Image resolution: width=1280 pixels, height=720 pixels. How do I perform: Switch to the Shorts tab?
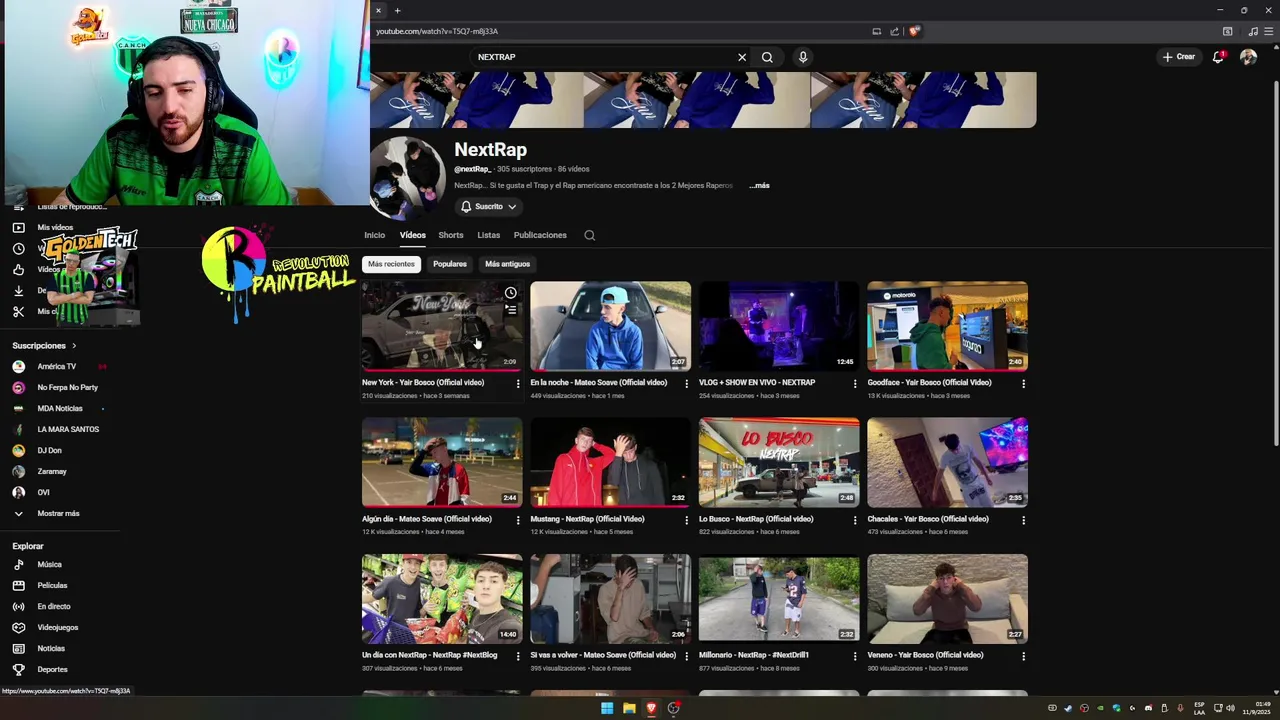450,235
